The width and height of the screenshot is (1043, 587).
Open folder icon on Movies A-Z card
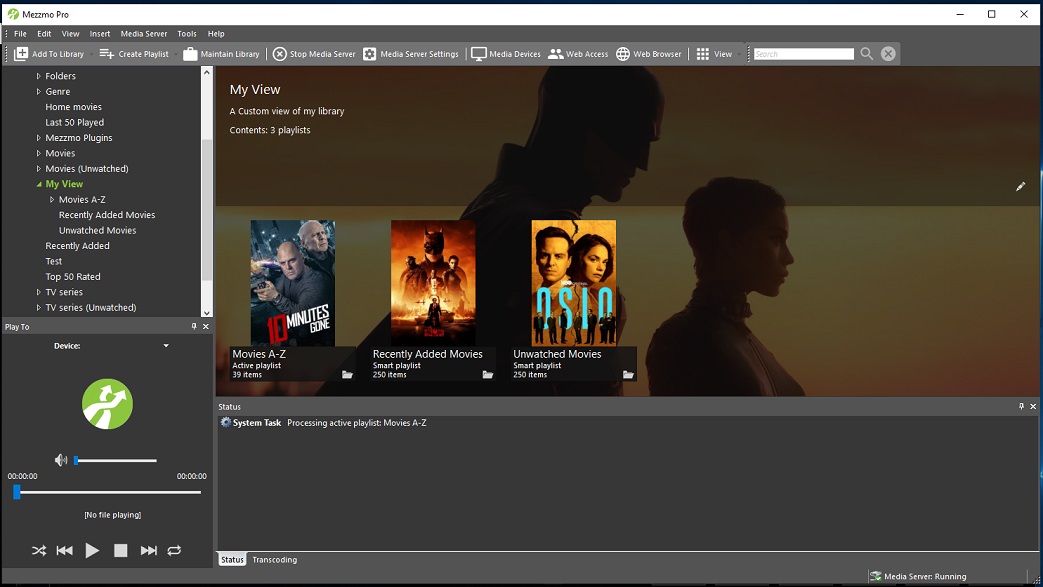pyautogui.click(x=347, y=375)
